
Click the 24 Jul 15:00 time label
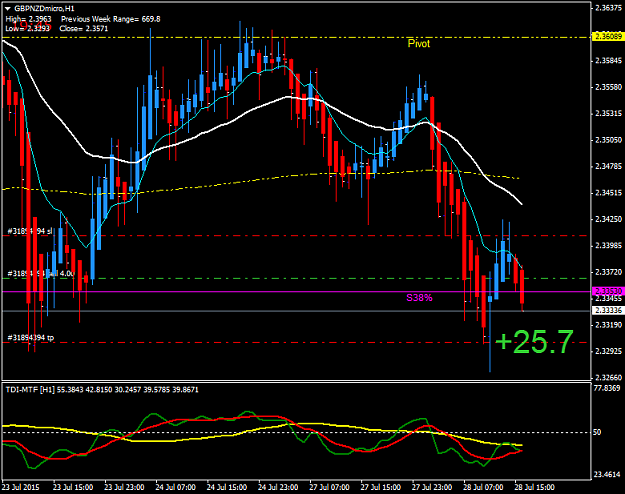[x=227, y=487]
